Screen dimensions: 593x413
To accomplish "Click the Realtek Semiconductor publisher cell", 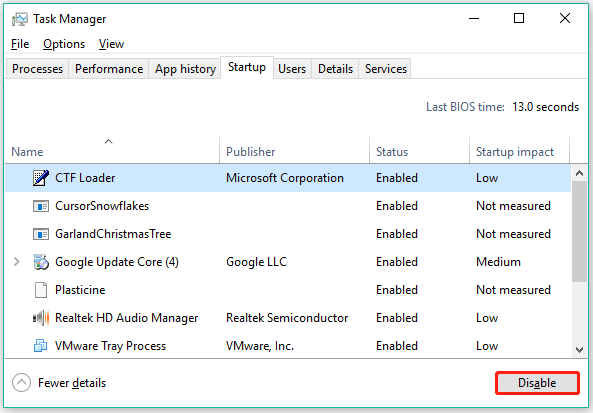I will point(287,318).
